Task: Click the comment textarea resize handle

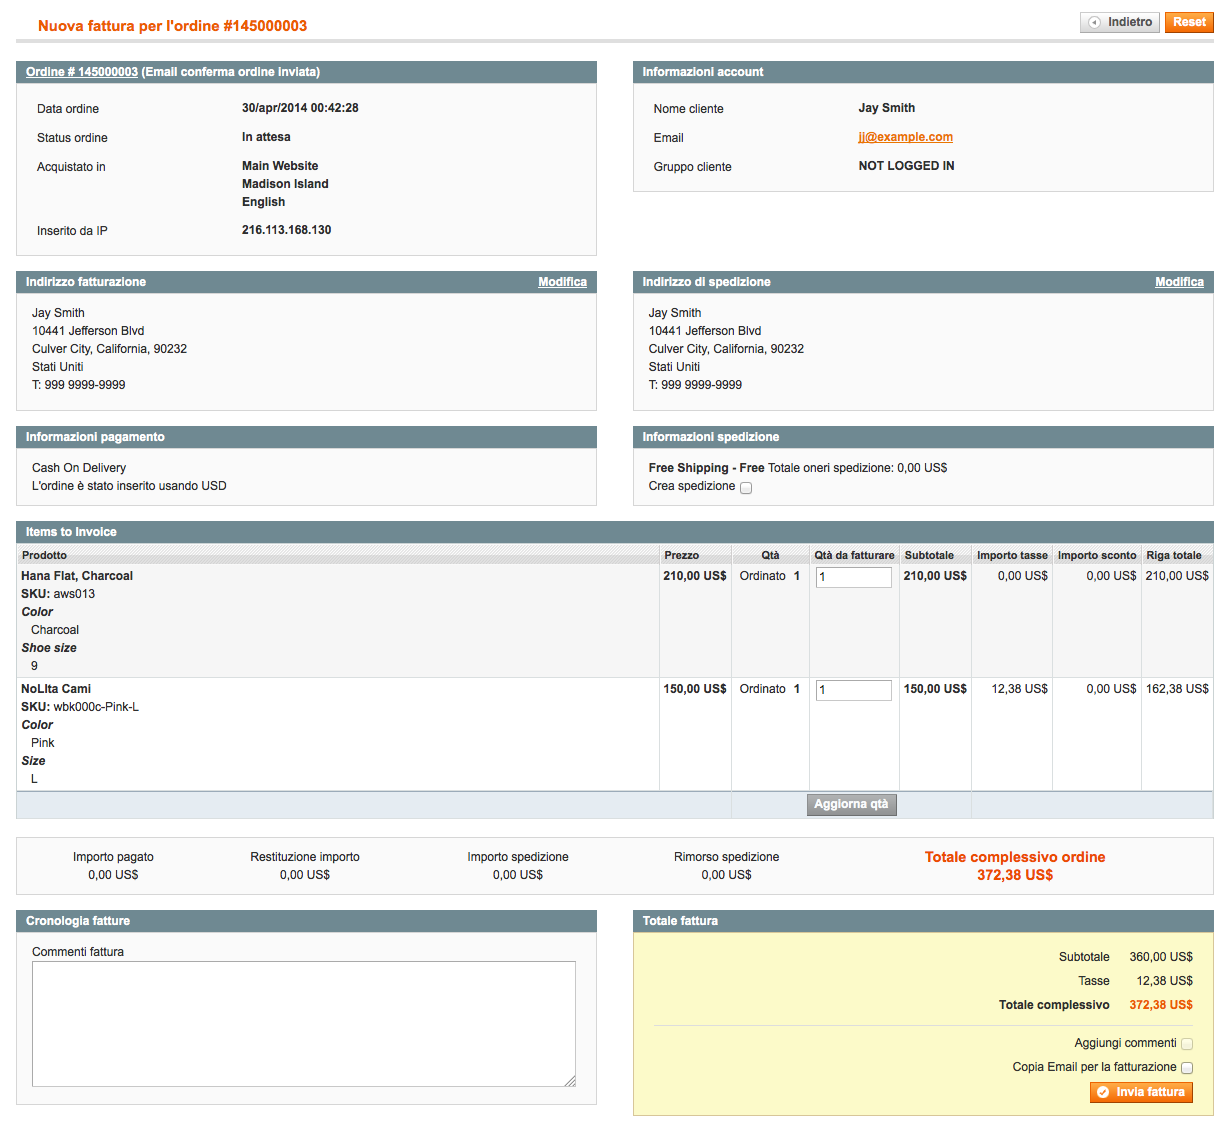Action: [x=570, y=1081]
